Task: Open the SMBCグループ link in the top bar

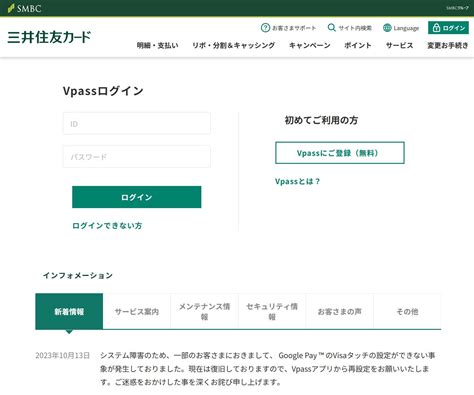Action: [457, 8]
